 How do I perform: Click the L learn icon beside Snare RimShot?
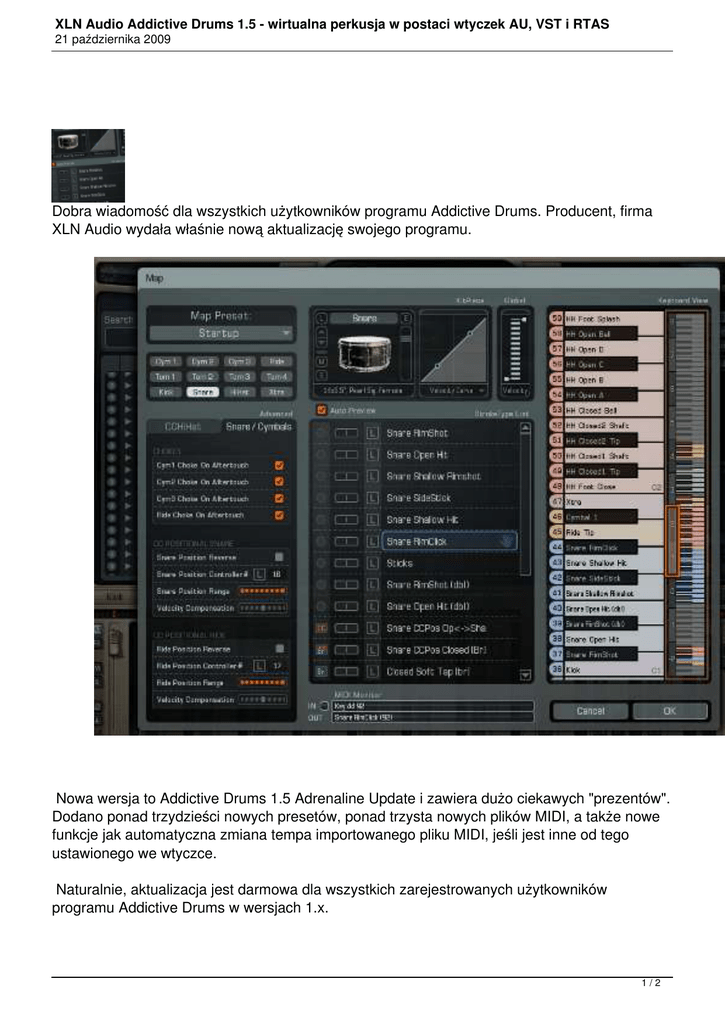click(372, 433)
